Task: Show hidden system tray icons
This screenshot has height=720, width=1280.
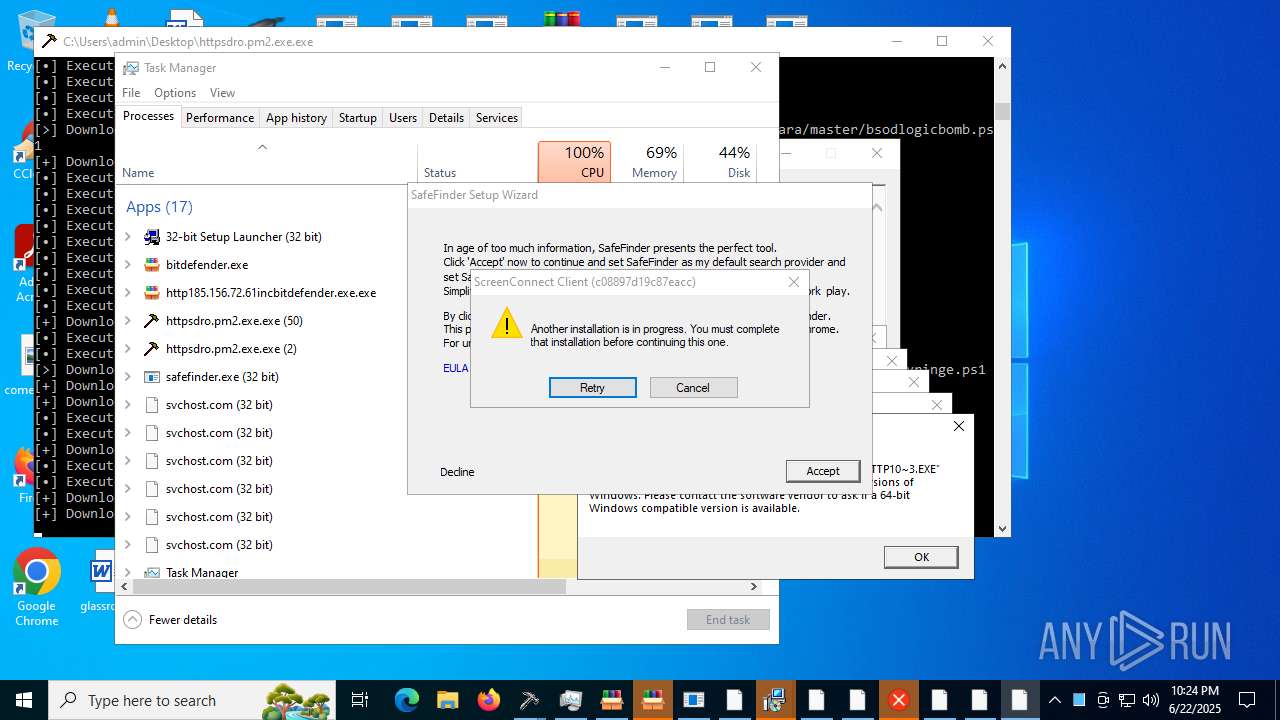Action: click(1055, 700)
